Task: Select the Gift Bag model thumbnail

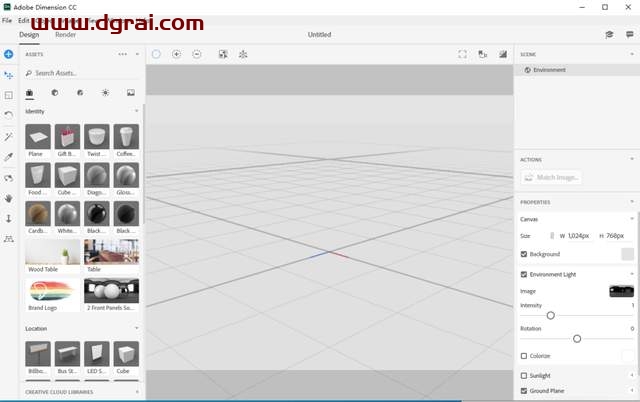Action: pyautogui.click(x=67, y=136)
